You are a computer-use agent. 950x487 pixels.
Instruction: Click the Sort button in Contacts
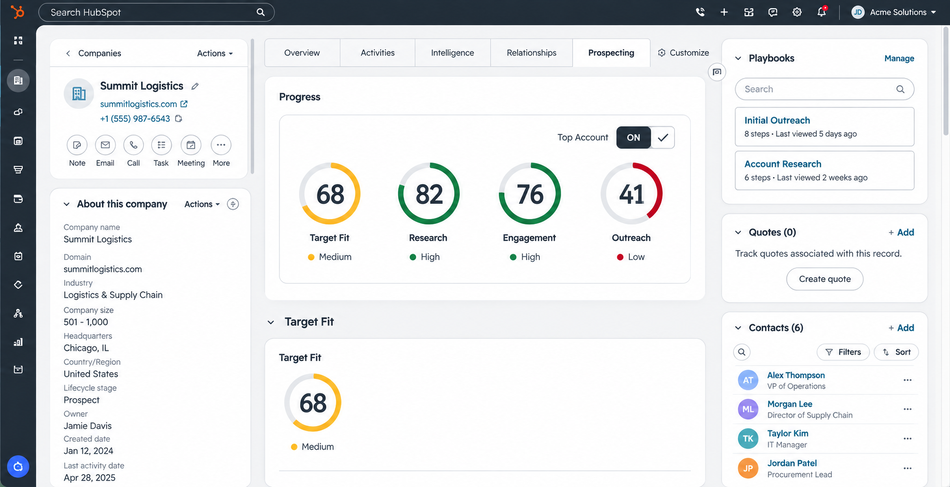pos(897,352)
